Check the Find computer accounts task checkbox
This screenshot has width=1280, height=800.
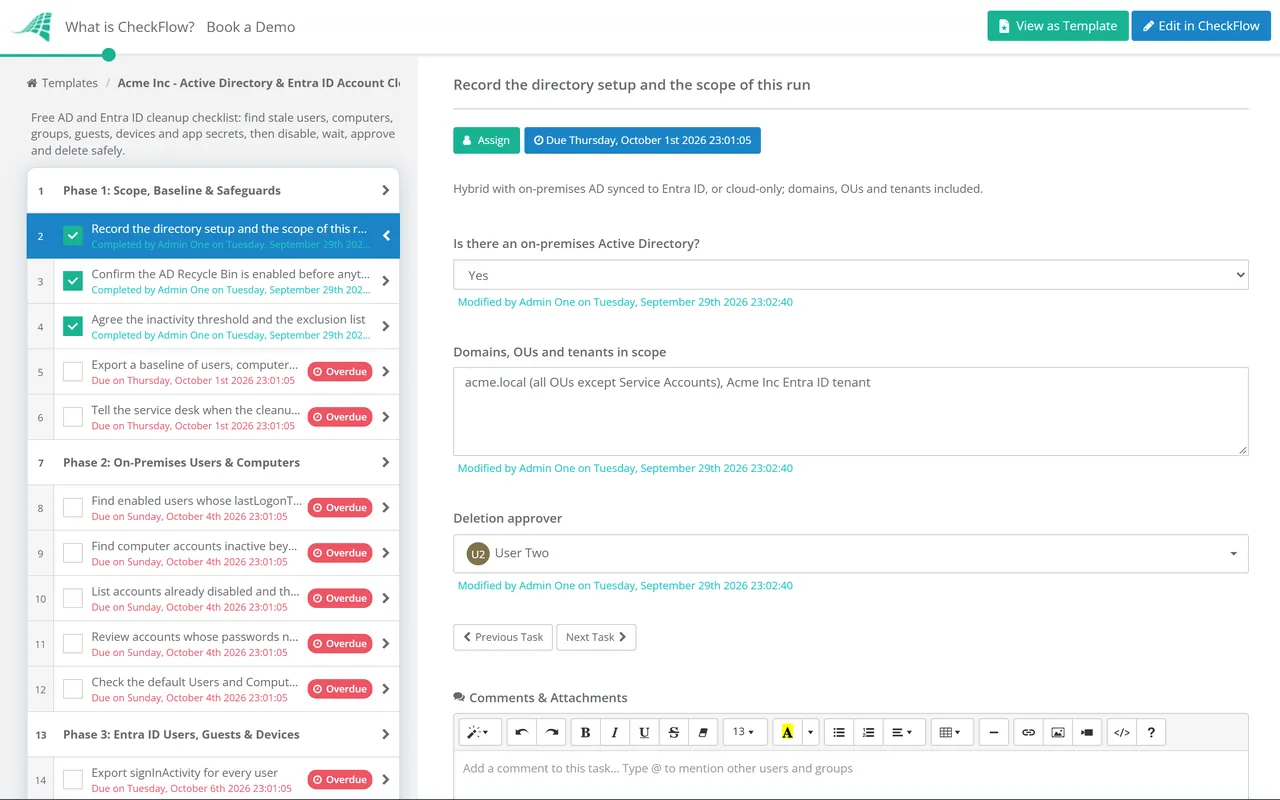(x=73, y=553)
